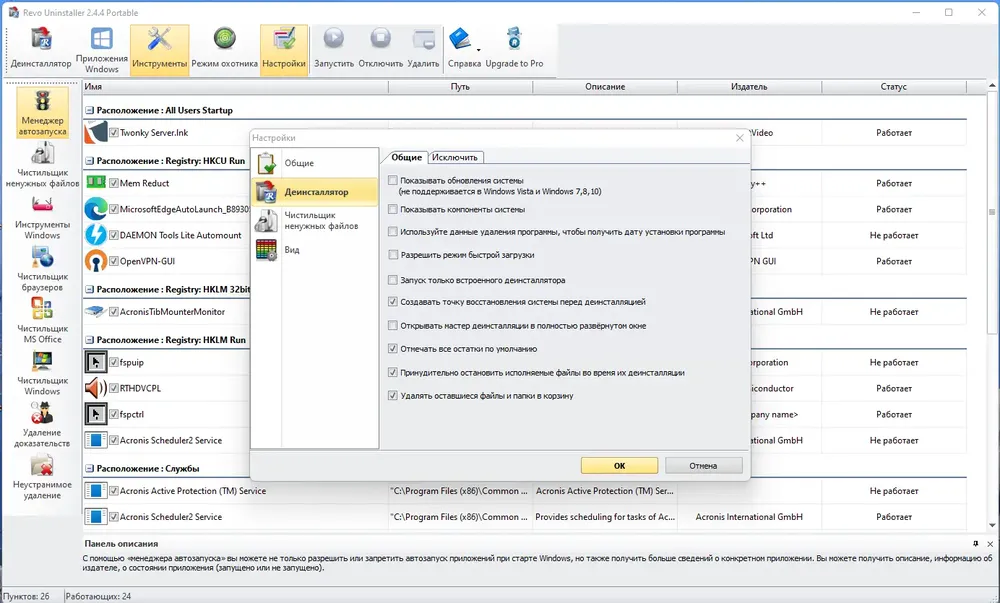Collapse the All Users Startup group
Viewport: 1000px width, 603px height.
pos(90,110)
